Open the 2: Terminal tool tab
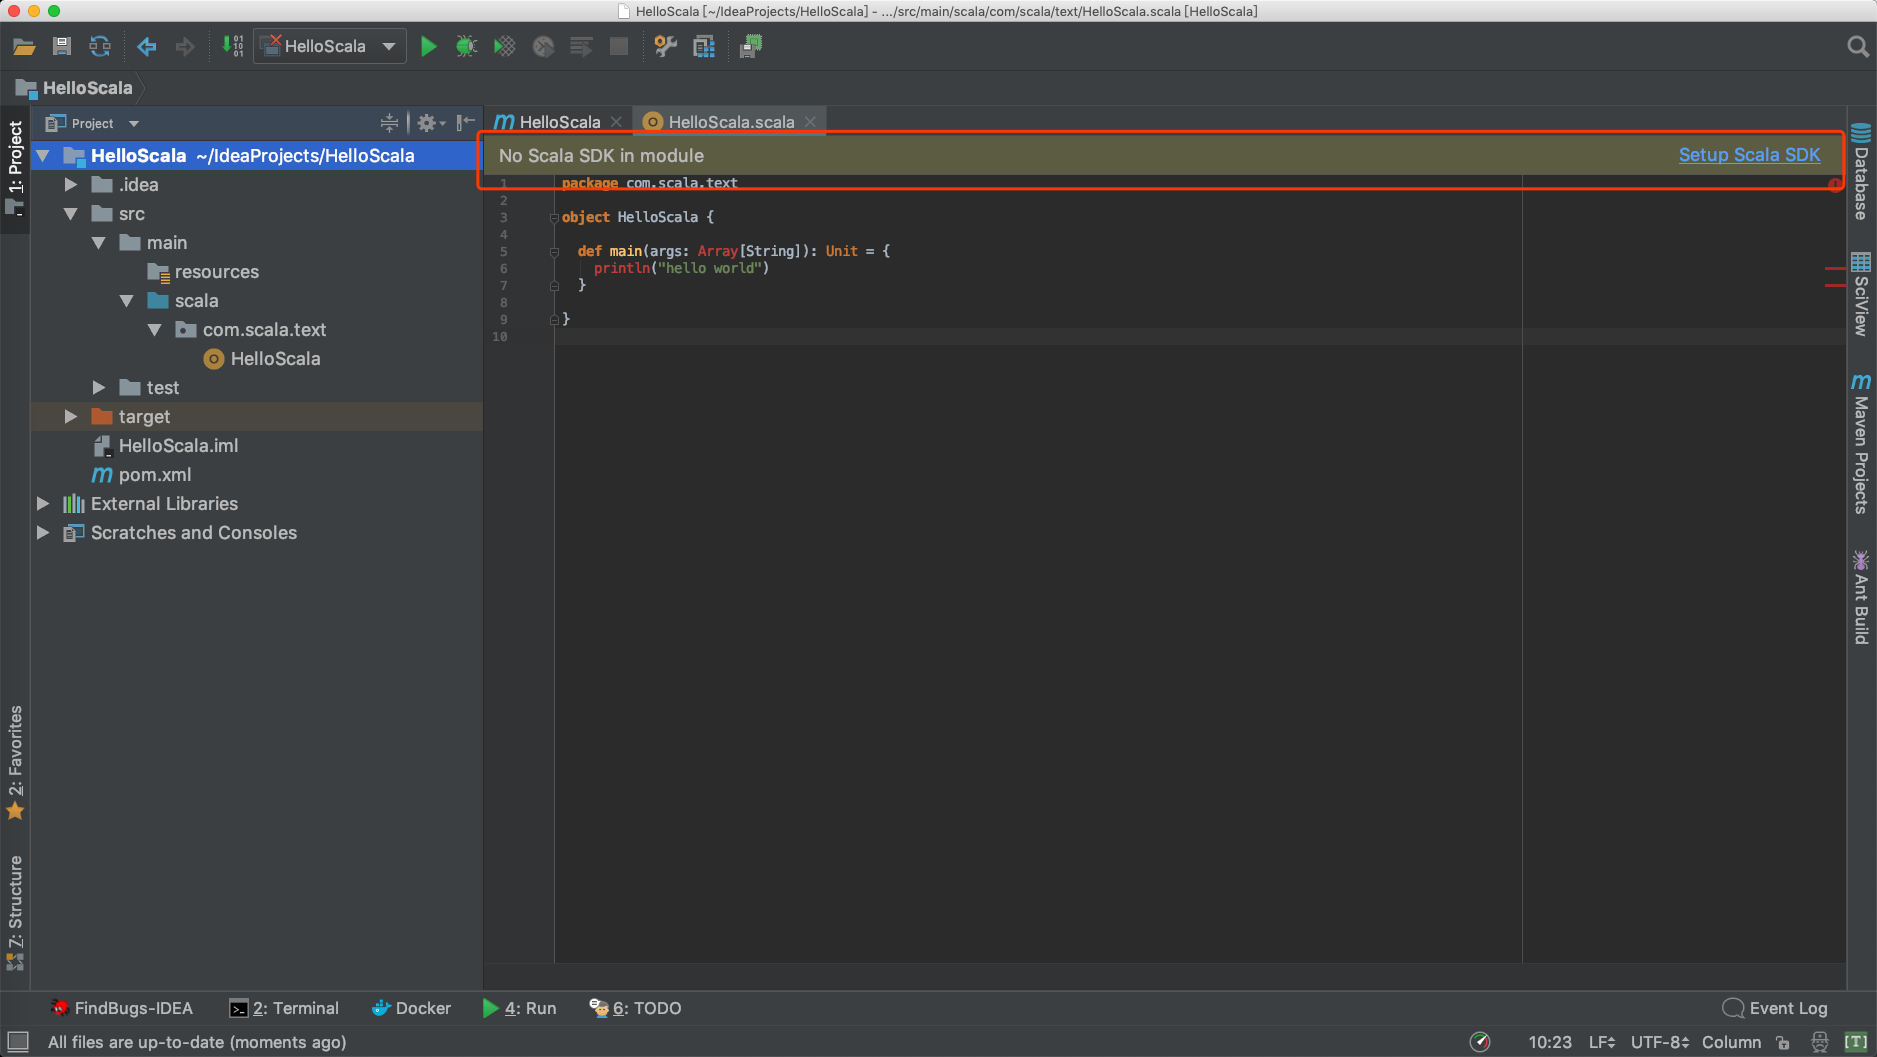 (x=284, y=1008)
